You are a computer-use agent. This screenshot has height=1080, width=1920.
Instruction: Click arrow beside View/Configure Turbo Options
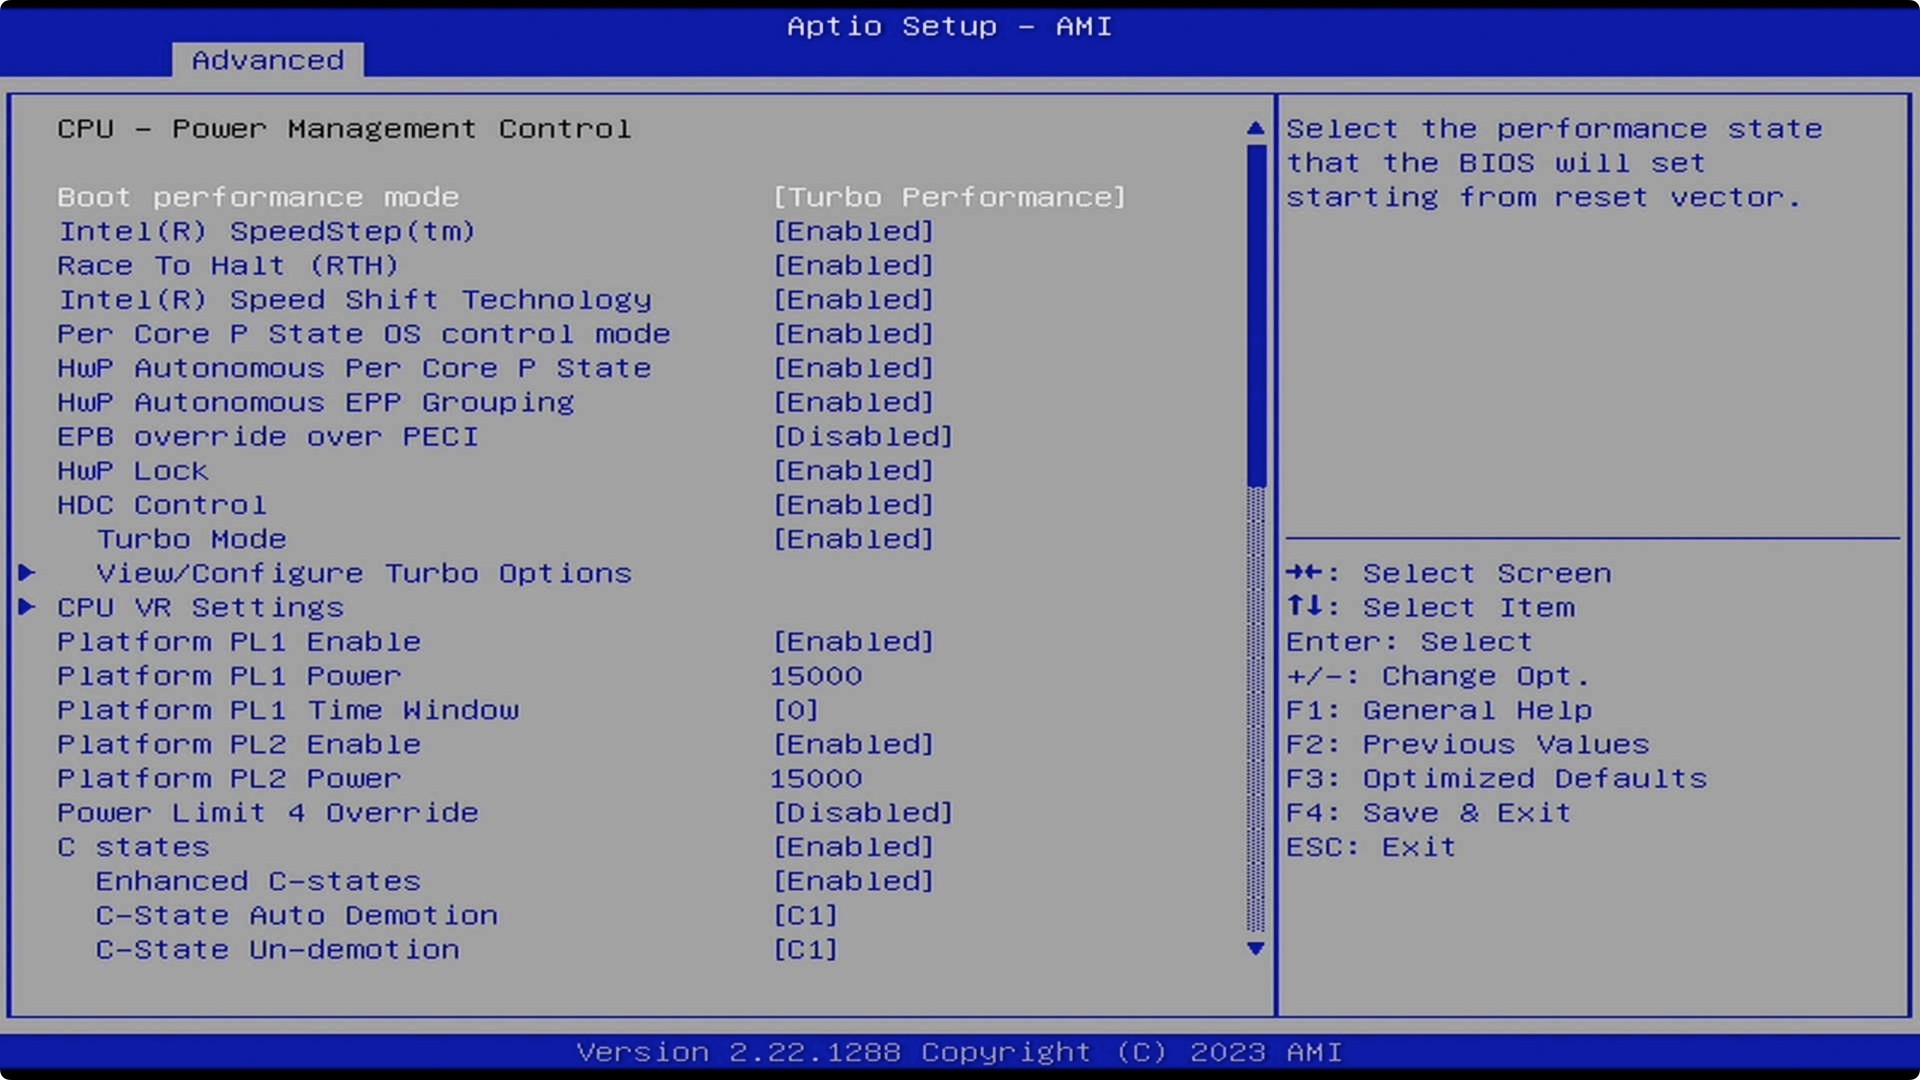(x=27, y=573)
